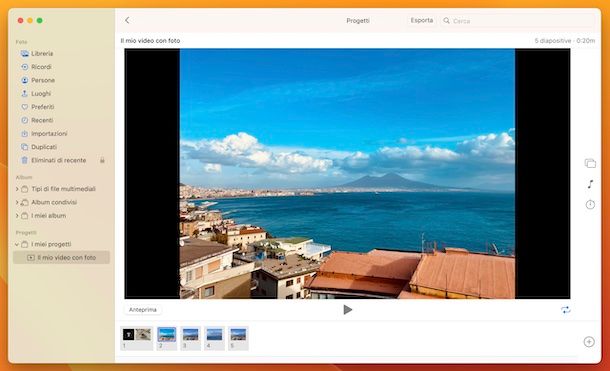Go back with the left chevron arrow
This screenshot has height=371, width=610.
tap(127, 20)
